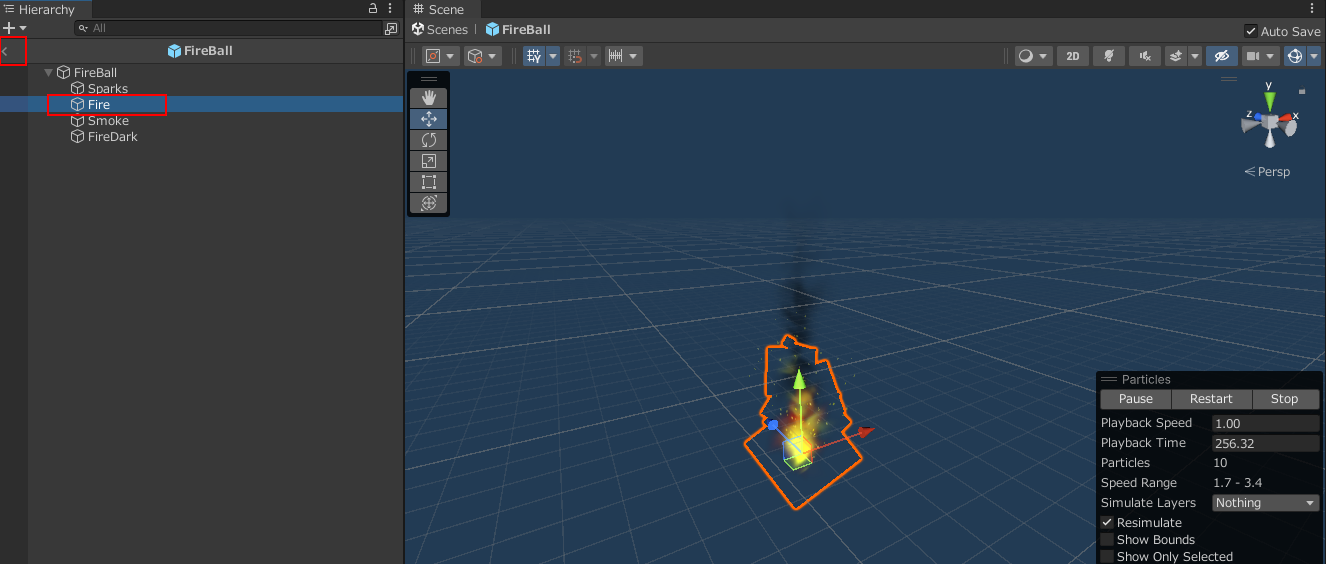Screen dimensions: 1326x564
Task: Click the FireBall breadcrumb in the Scene view
Action: [x=518, y=30]
